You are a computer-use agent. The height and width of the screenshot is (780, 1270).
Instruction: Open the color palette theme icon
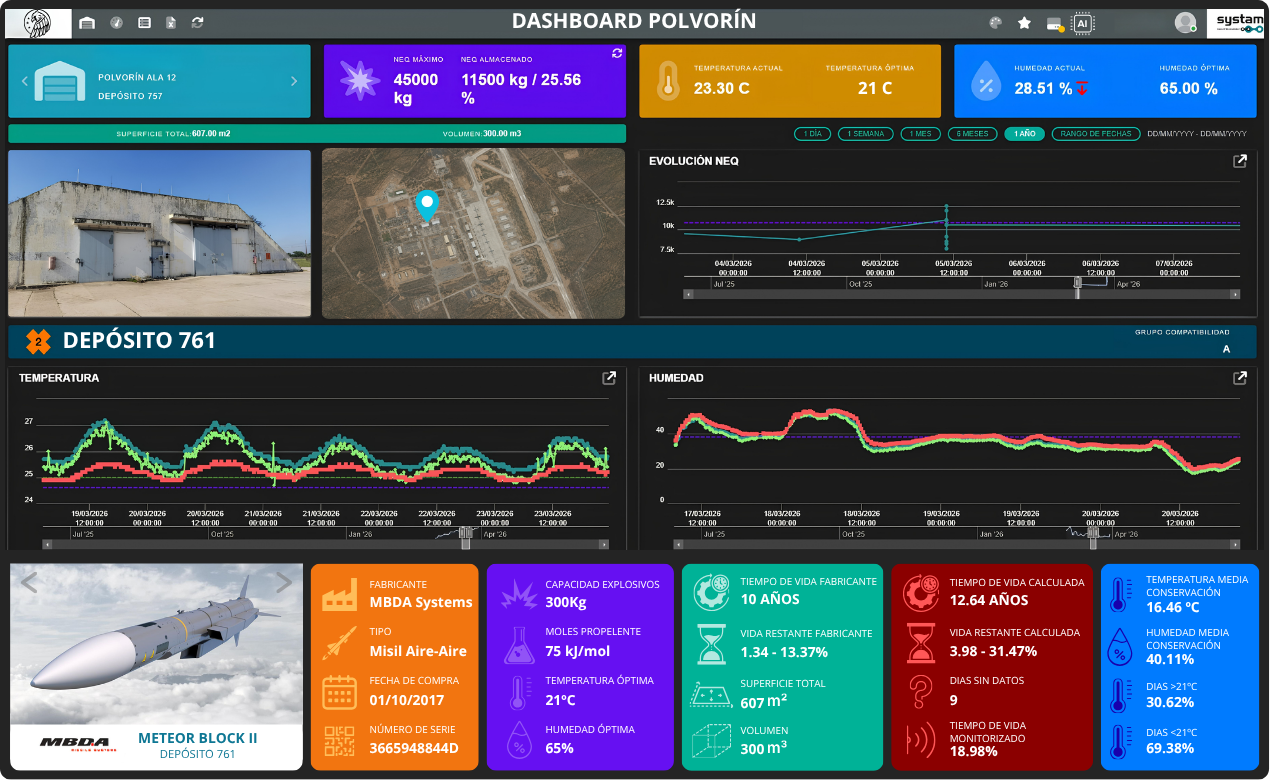[x=995, y=22]
